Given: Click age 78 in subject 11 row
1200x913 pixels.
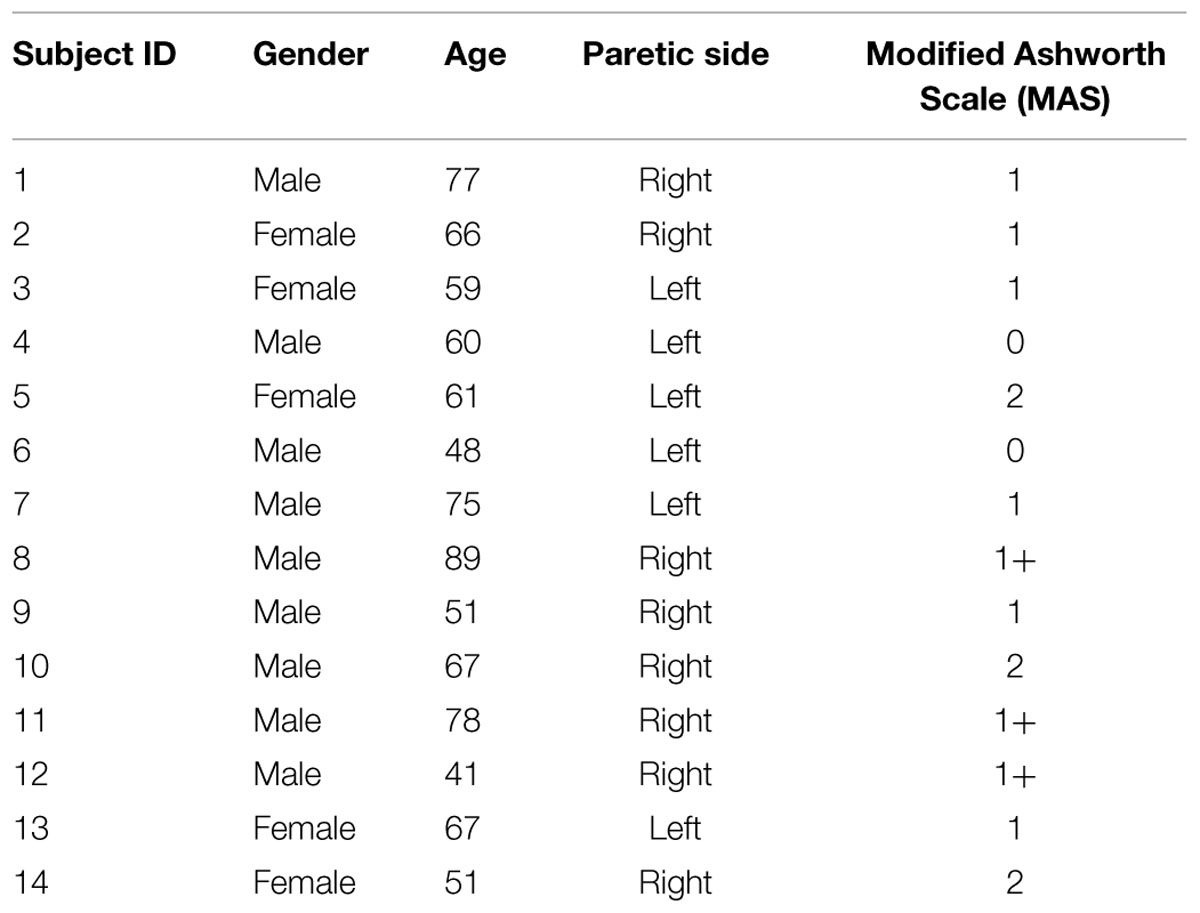Looking at the screenshot, I should (462, 721).
